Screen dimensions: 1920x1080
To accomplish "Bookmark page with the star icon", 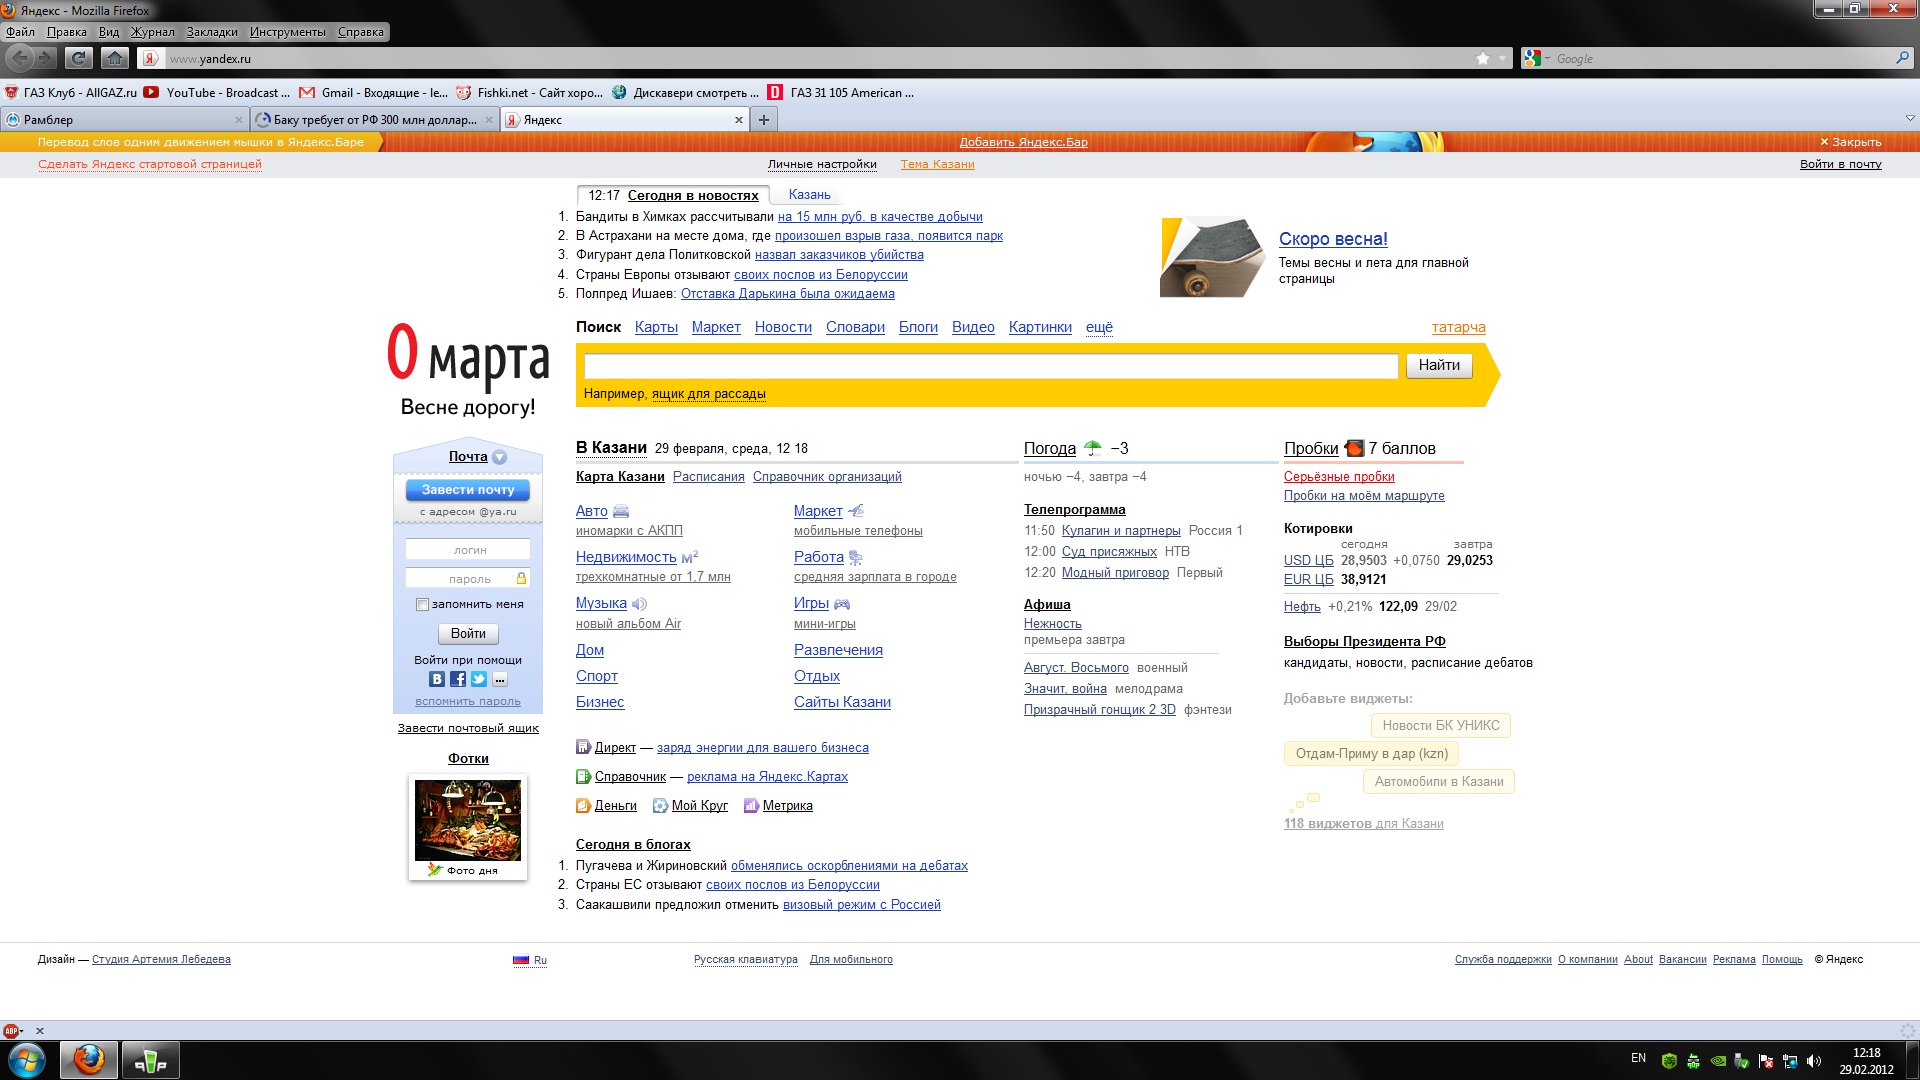I will (x=1482, y=59).
